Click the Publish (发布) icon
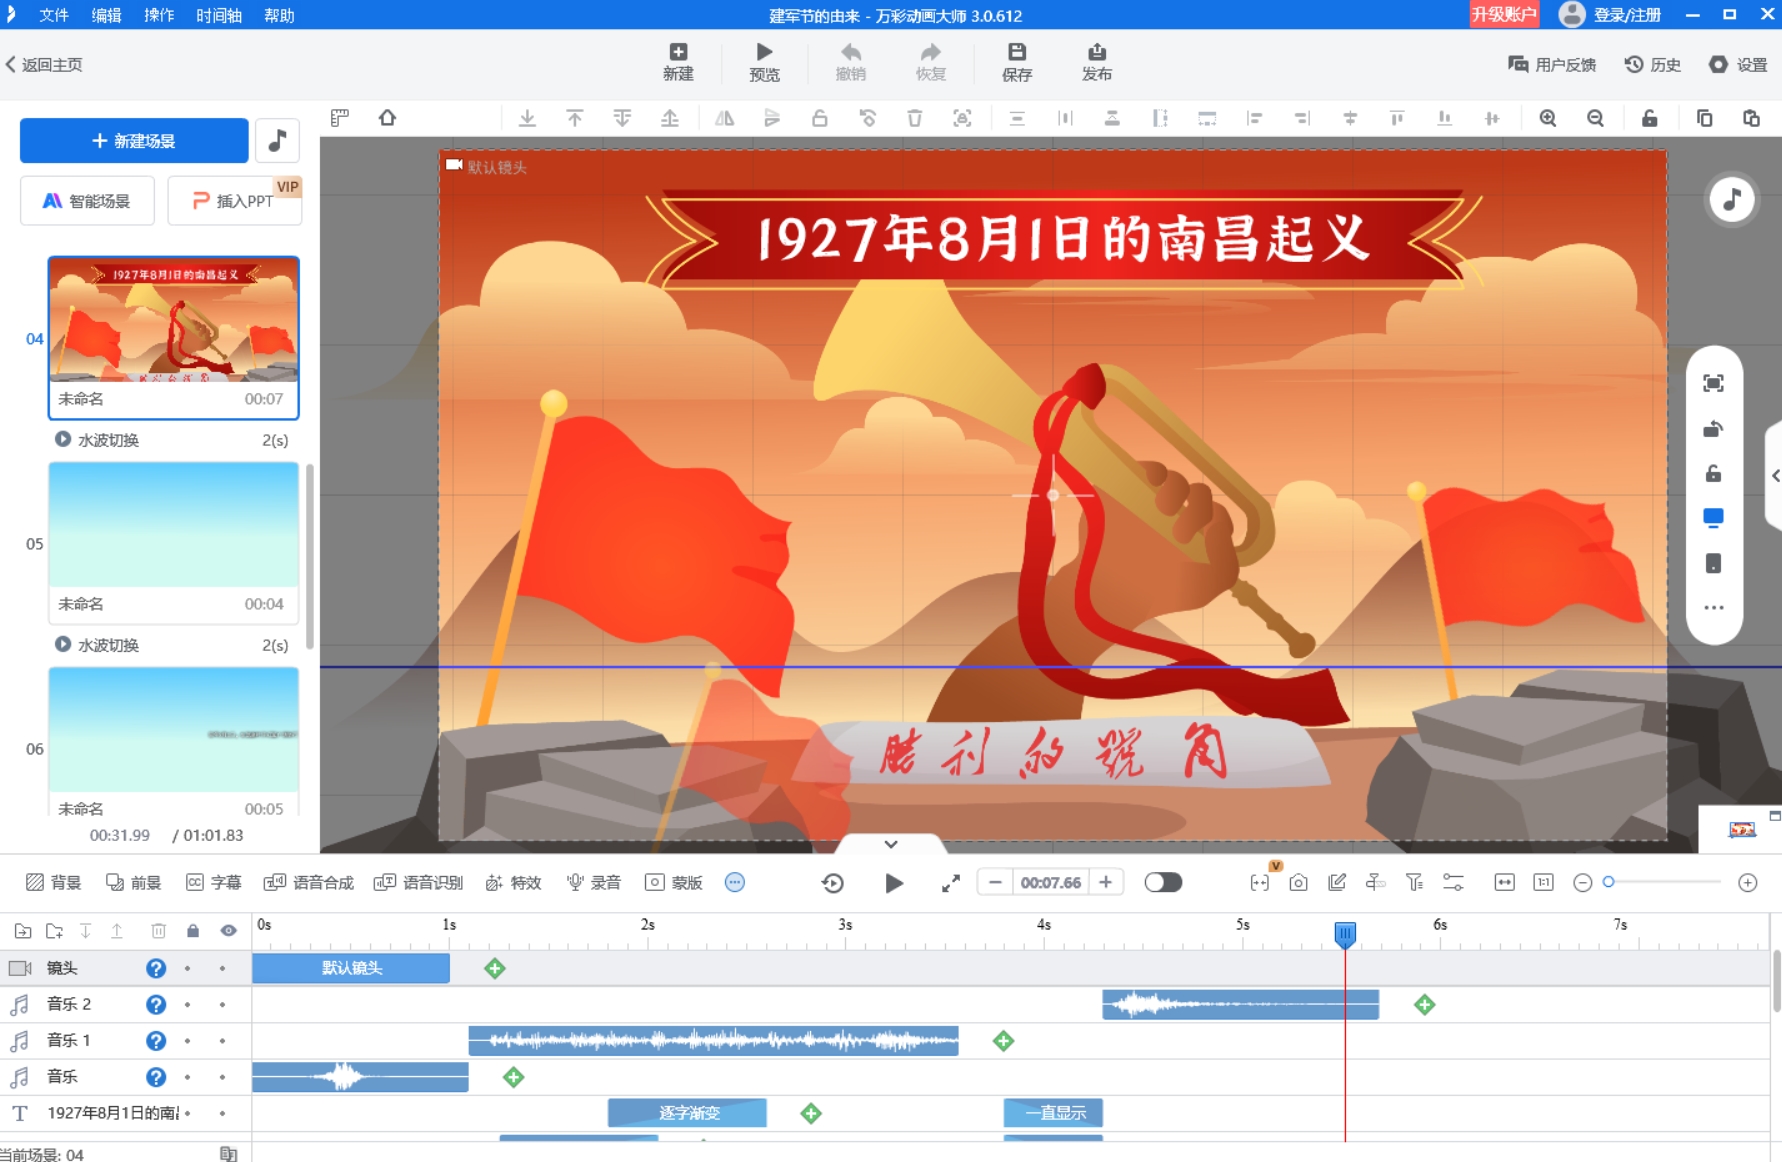The height and width of the screenshot is (1162, 1782). (1096, 52)
